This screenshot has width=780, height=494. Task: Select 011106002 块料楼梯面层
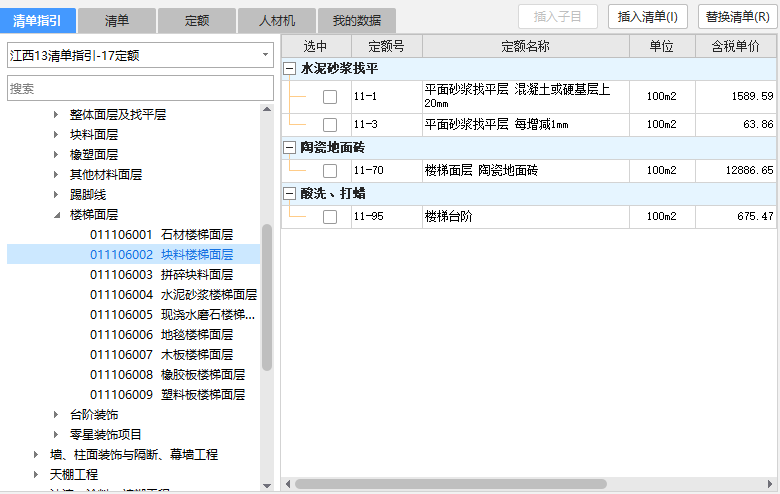coord(133,254)
